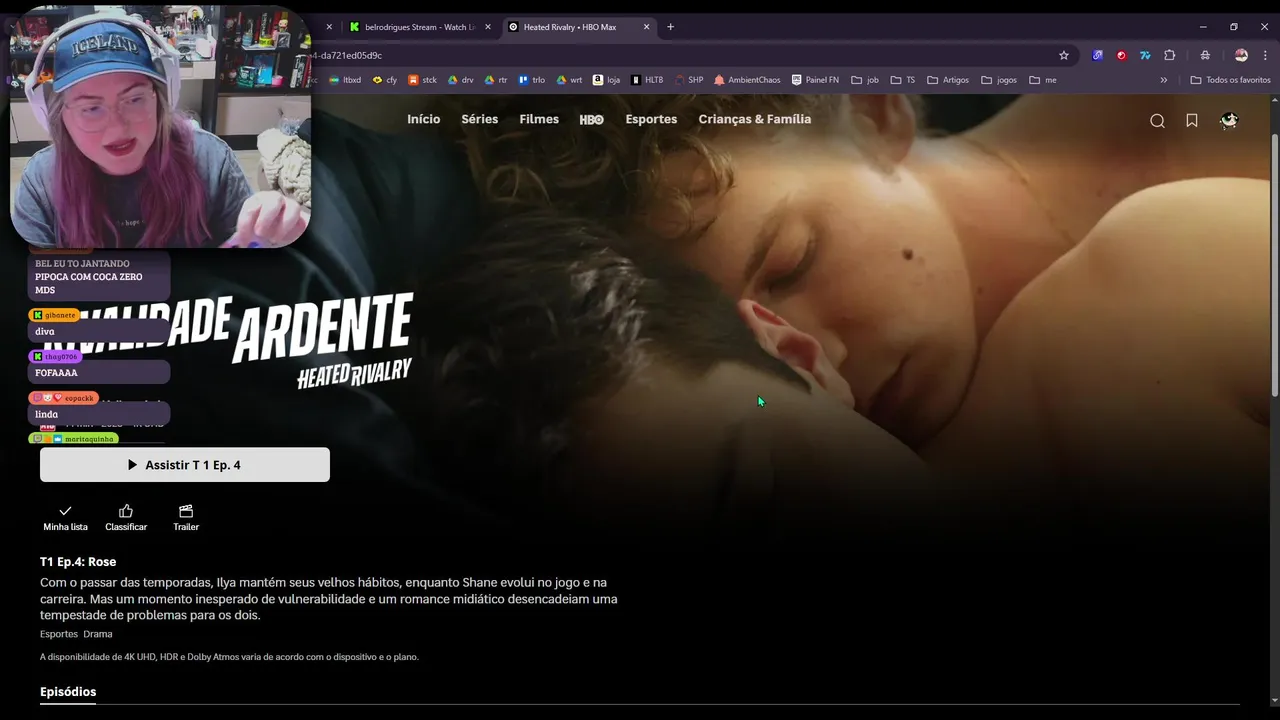Open the Filmes section

click(539, 119)
